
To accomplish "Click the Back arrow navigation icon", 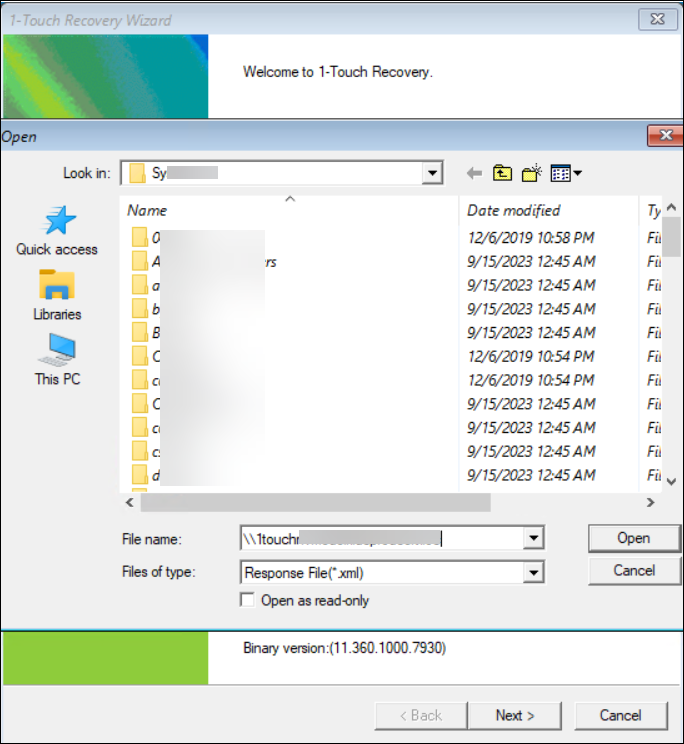I will pyautogui.click(x=474, y=173).
